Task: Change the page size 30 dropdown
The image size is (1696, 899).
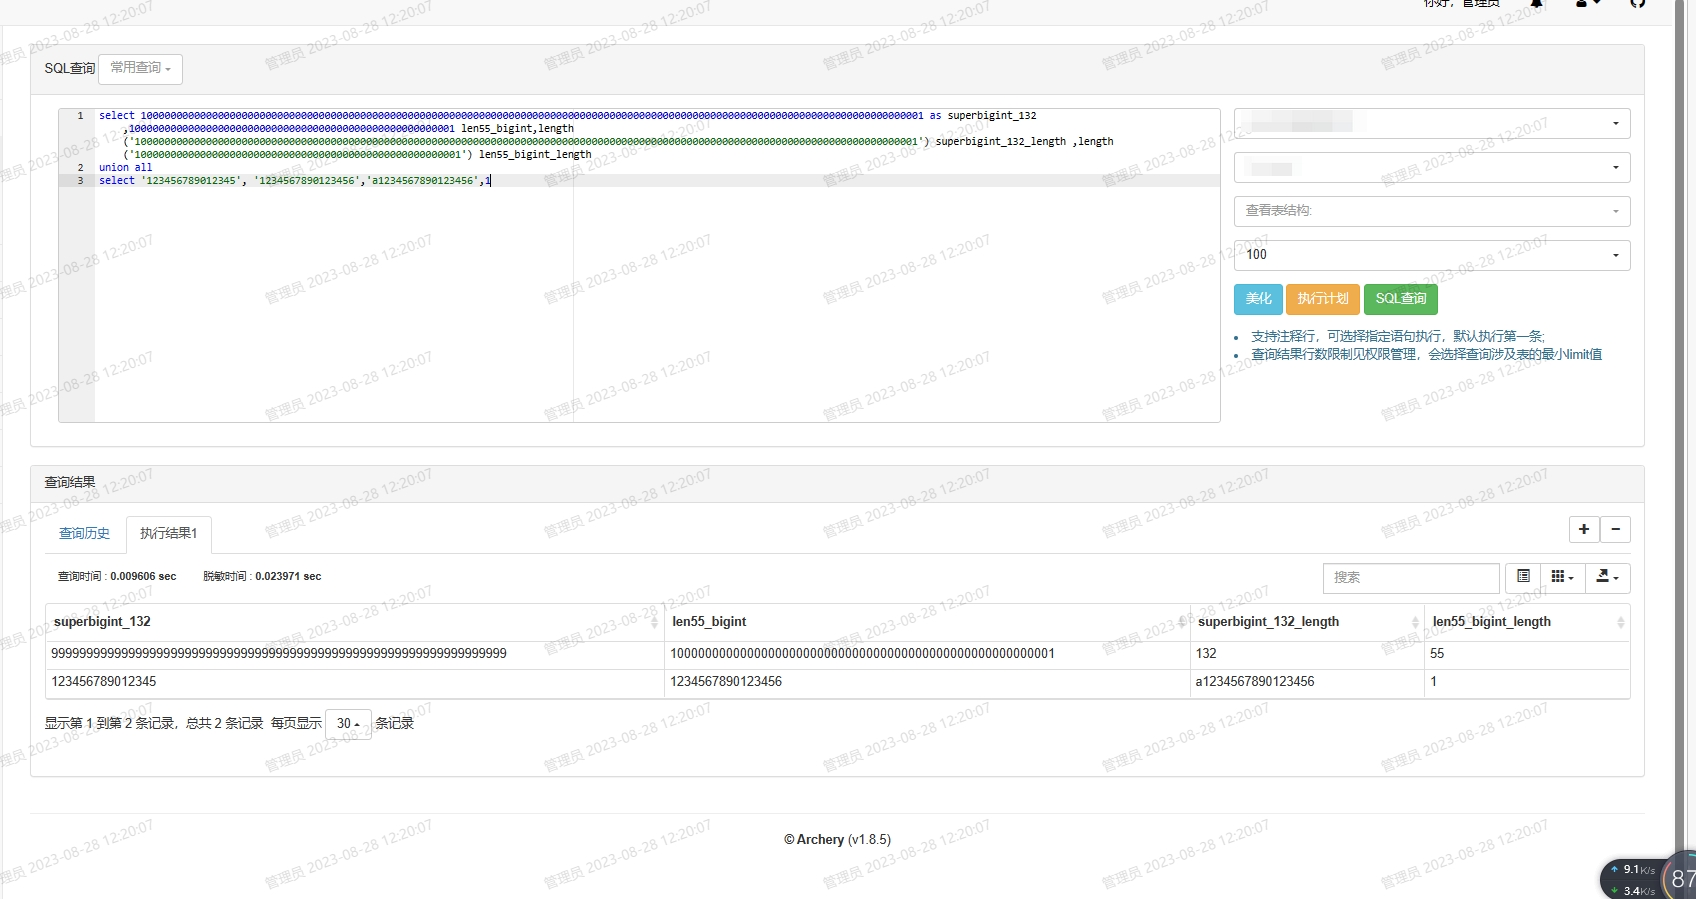Action: (348, 723)
